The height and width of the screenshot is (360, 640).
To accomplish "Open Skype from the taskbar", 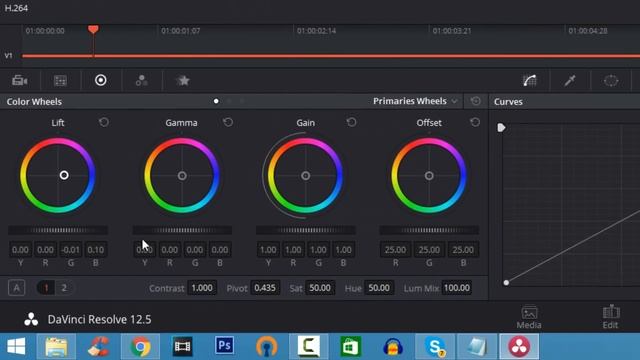I will point(435,347).
